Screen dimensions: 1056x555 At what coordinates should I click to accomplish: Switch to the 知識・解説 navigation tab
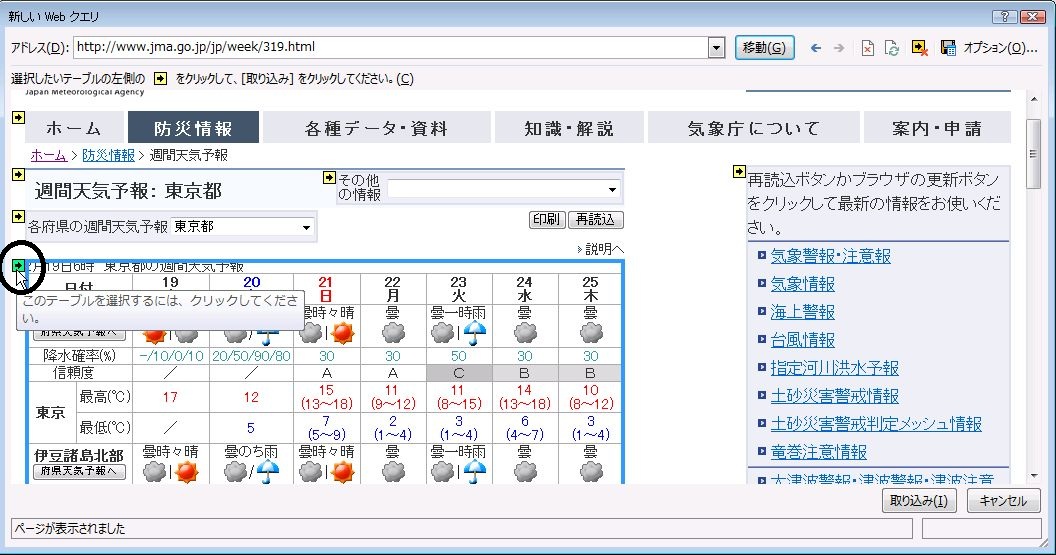click(x=569, y=128)
